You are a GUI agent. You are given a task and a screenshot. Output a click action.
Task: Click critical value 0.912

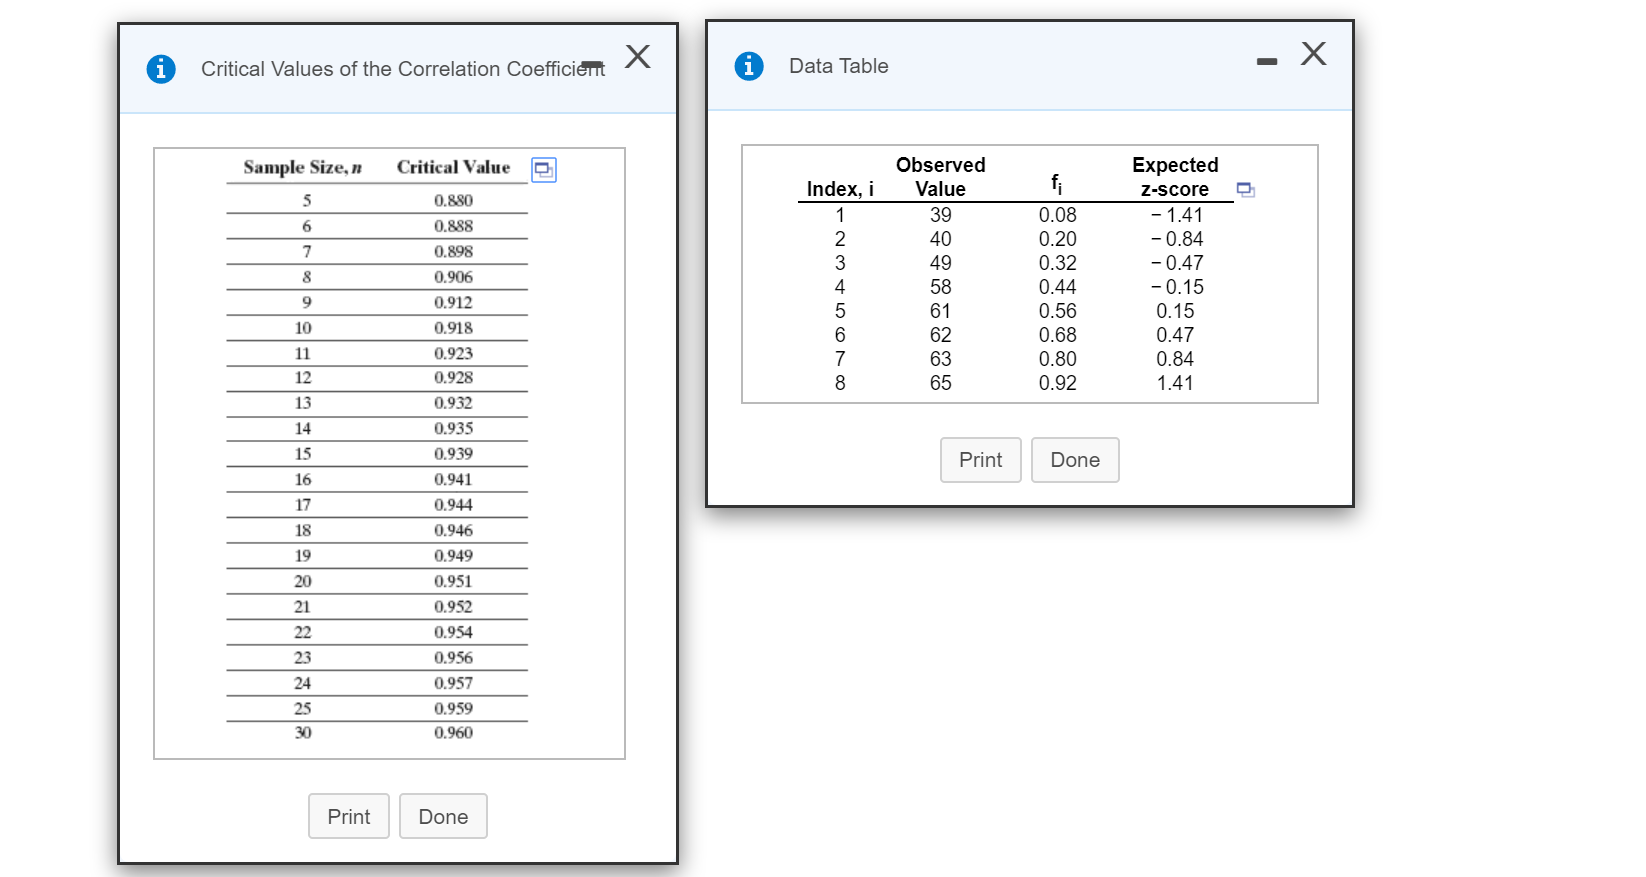pos(453,302)
